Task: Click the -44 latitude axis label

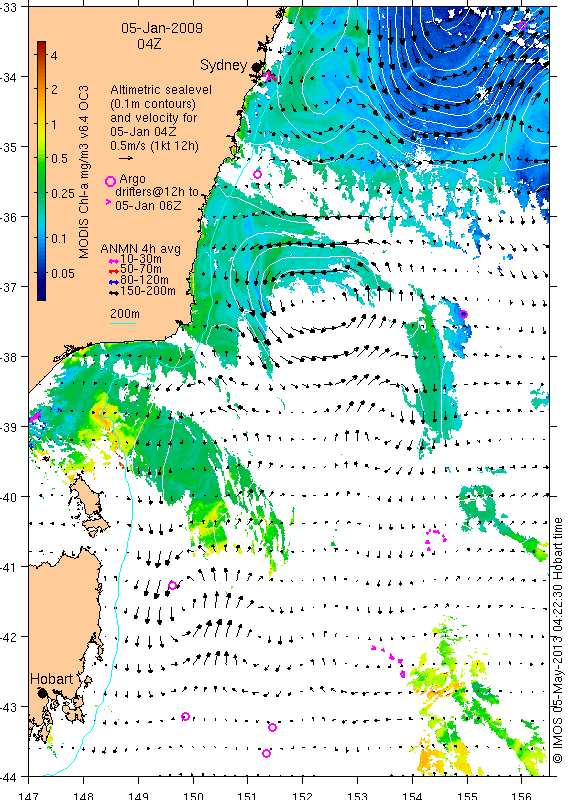Action: [x=8, y=777]
